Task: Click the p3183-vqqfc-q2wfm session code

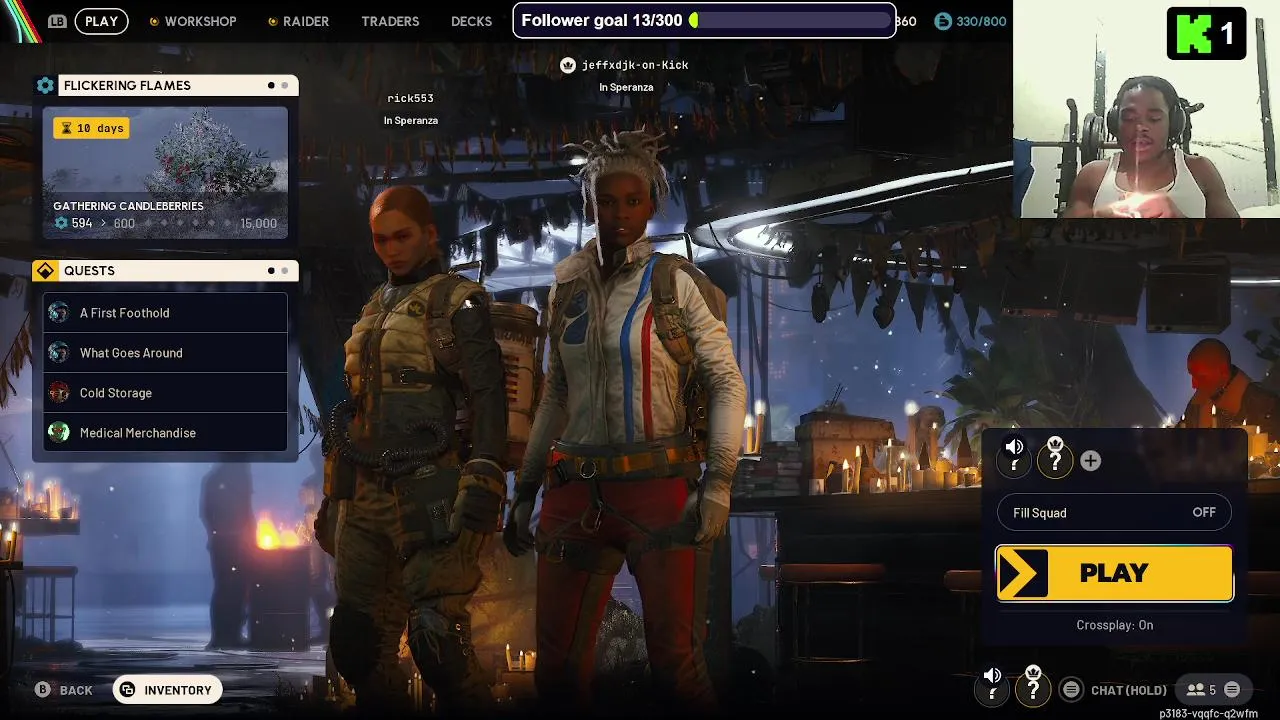Action: point(1209,714)
